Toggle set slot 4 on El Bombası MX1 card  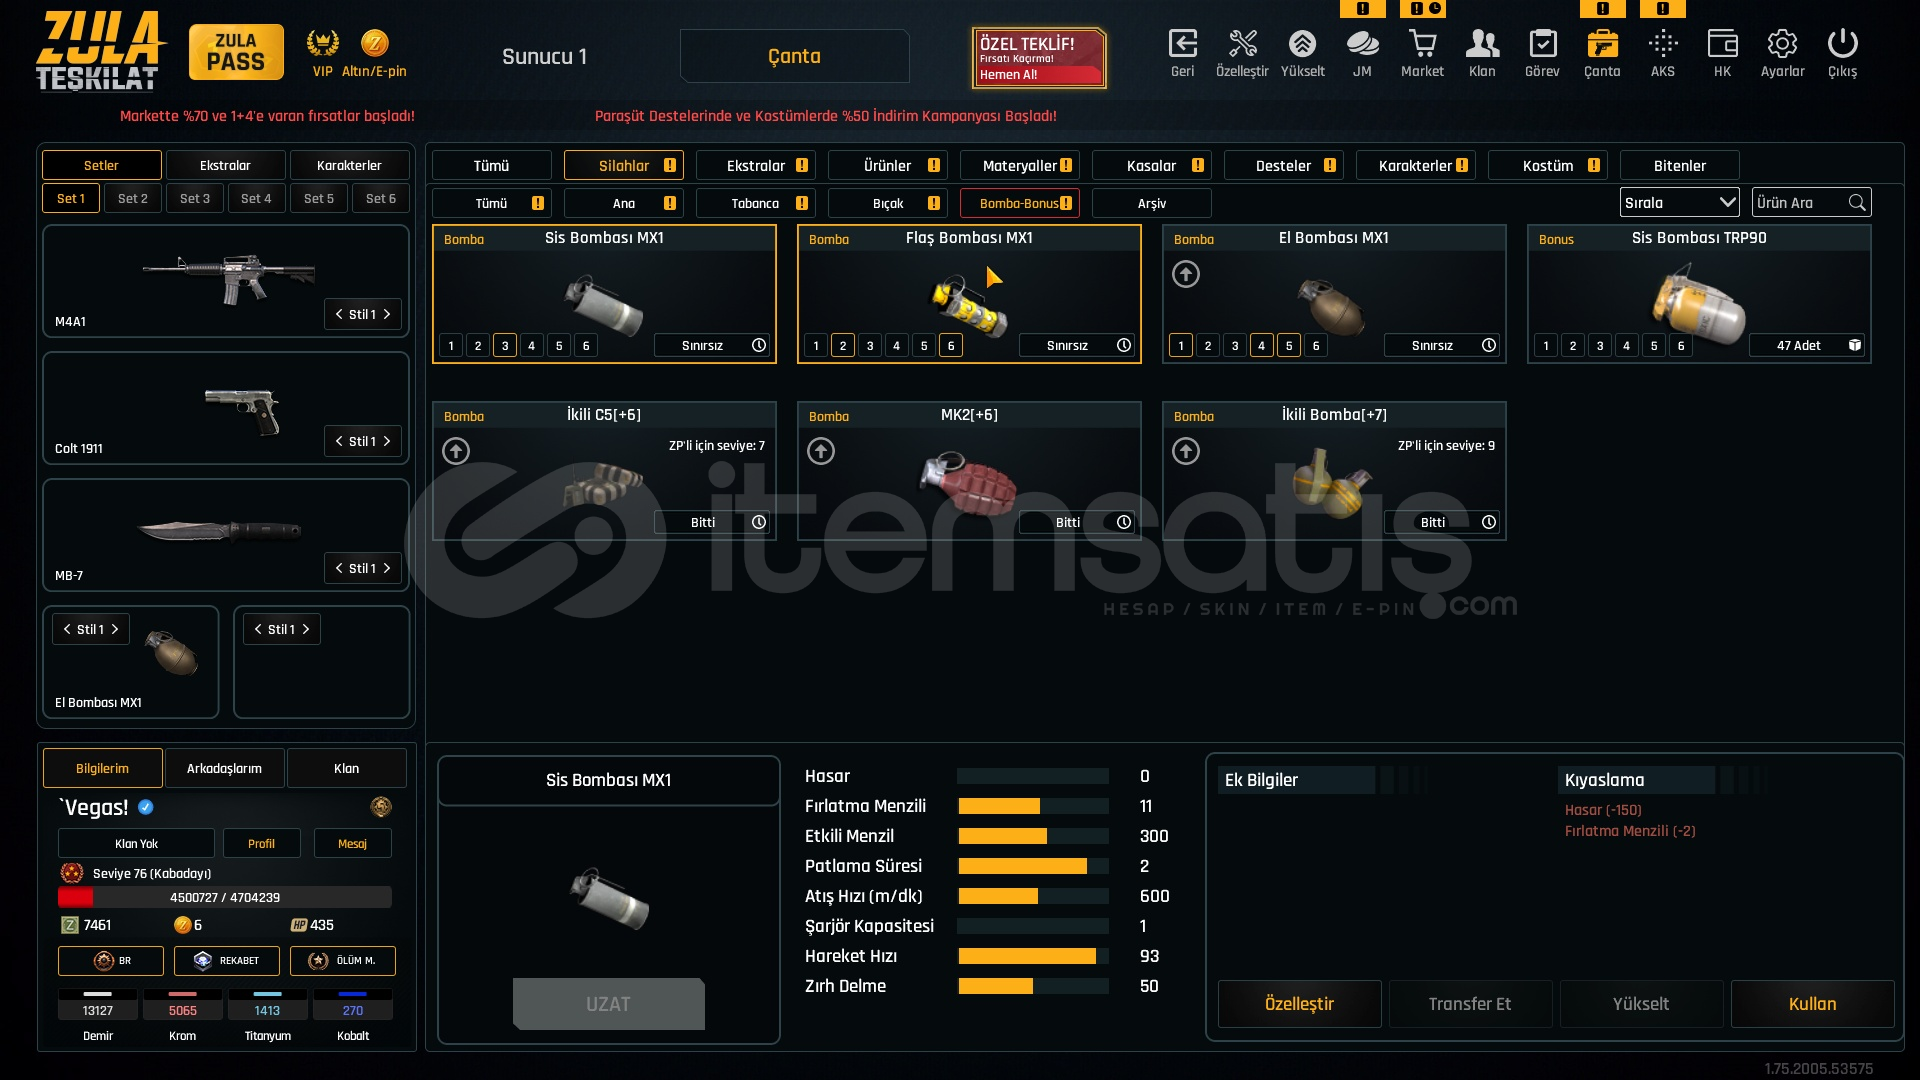coord(1262,345)
